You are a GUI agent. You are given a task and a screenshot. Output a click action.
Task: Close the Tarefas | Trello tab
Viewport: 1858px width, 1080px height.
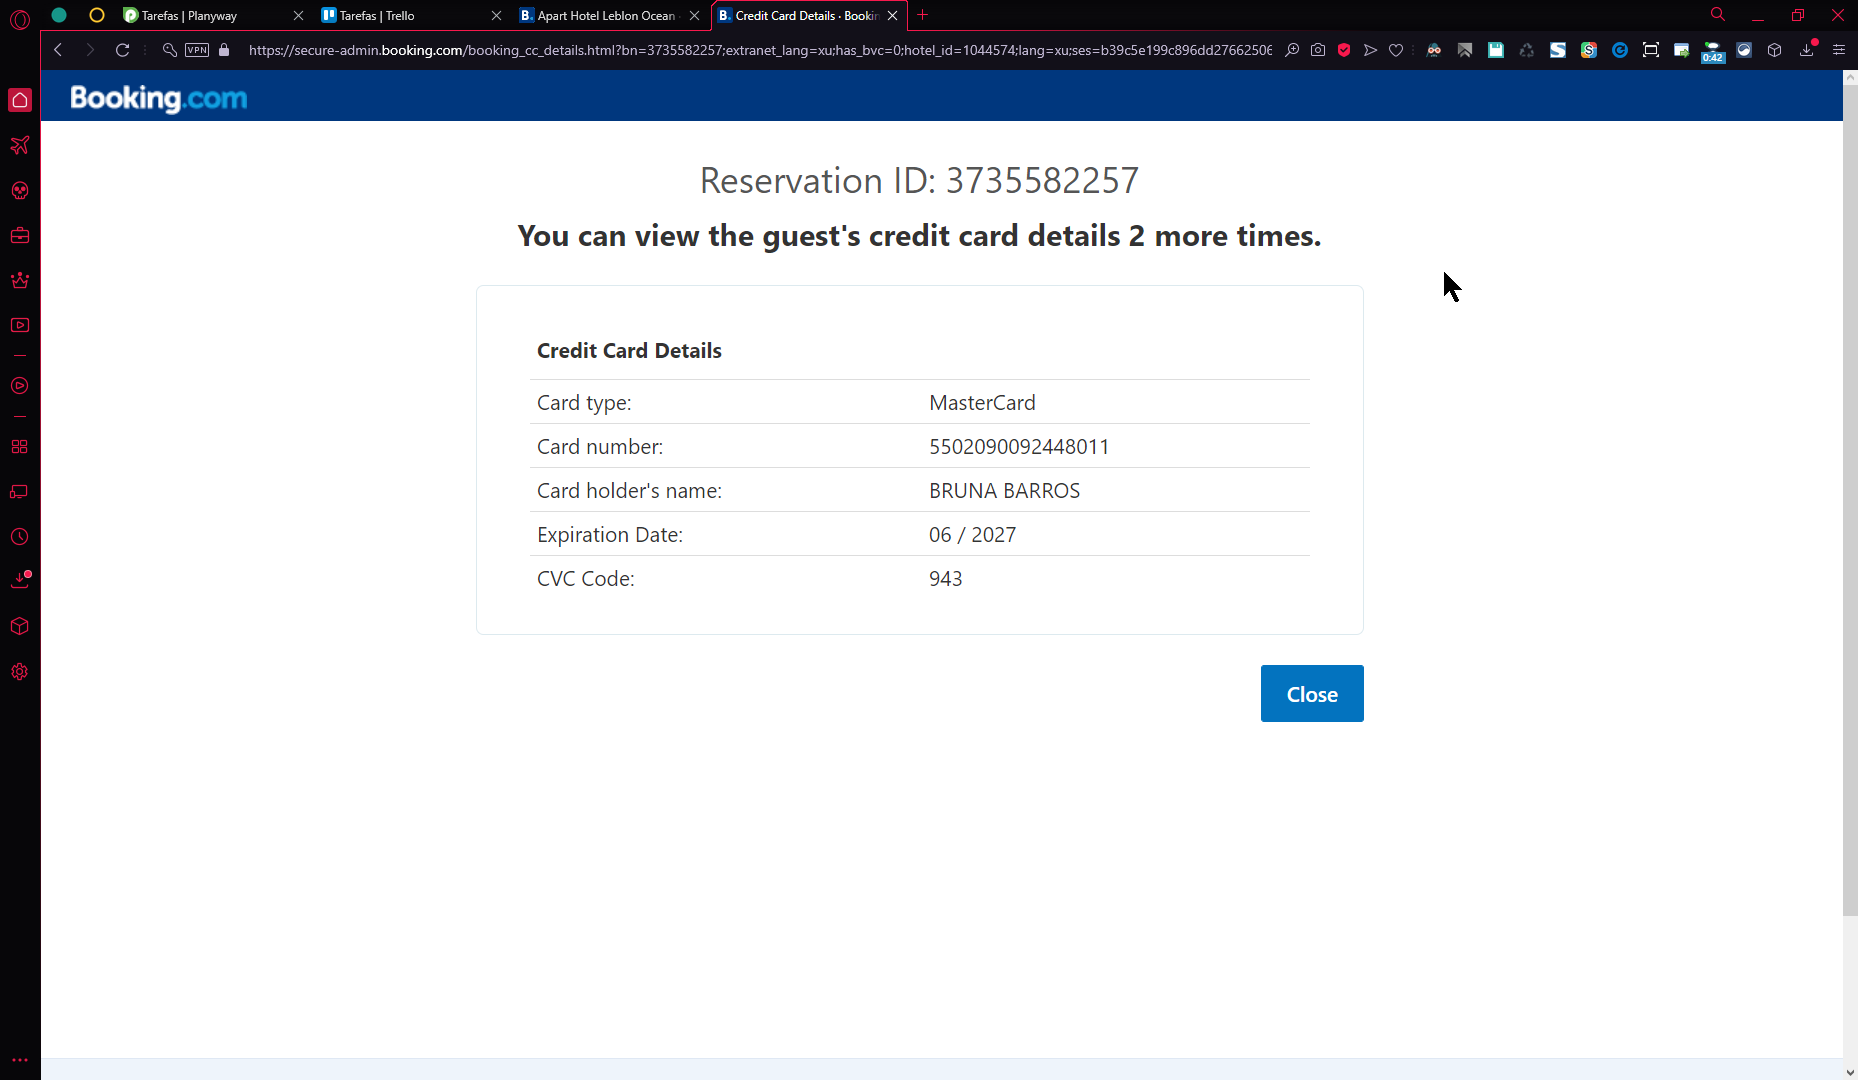(496, 16)
